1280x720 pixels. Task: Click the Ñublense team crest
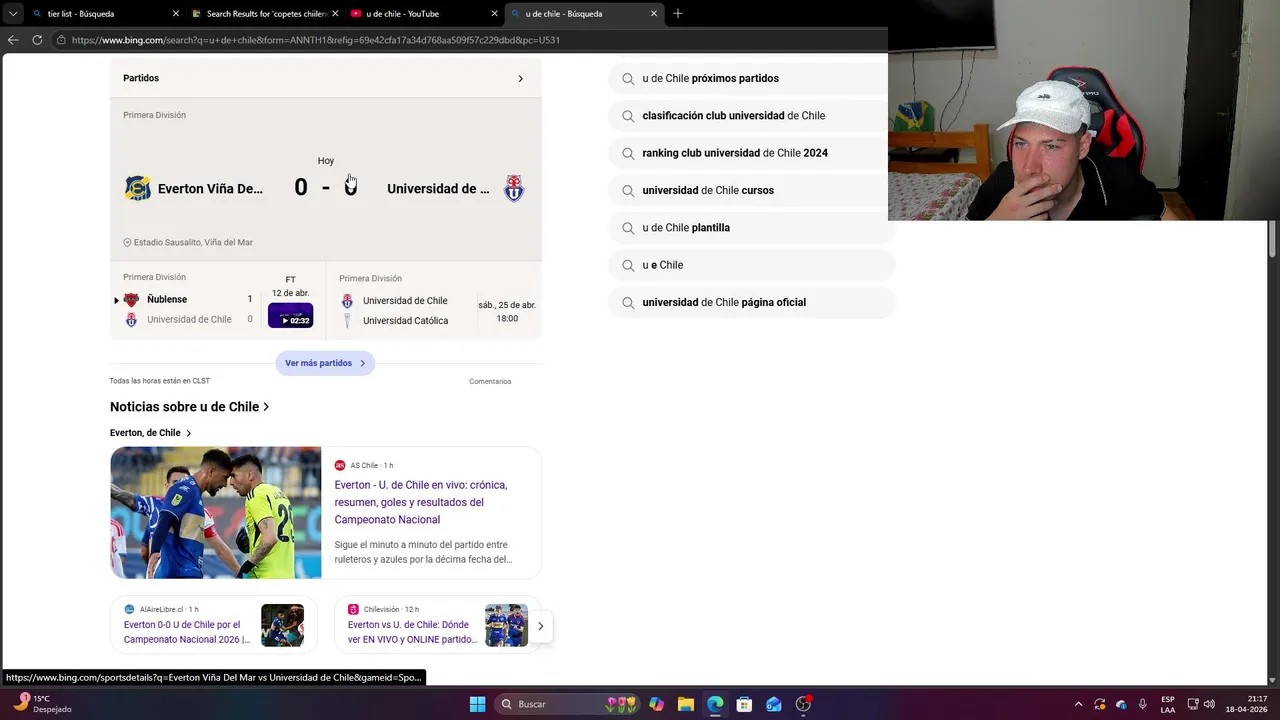coord(131,300)
